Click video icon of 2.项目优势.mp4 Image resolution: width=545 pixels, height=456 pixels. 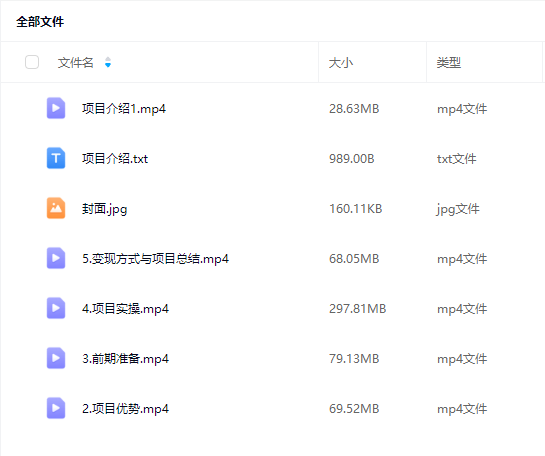point(56,408)
